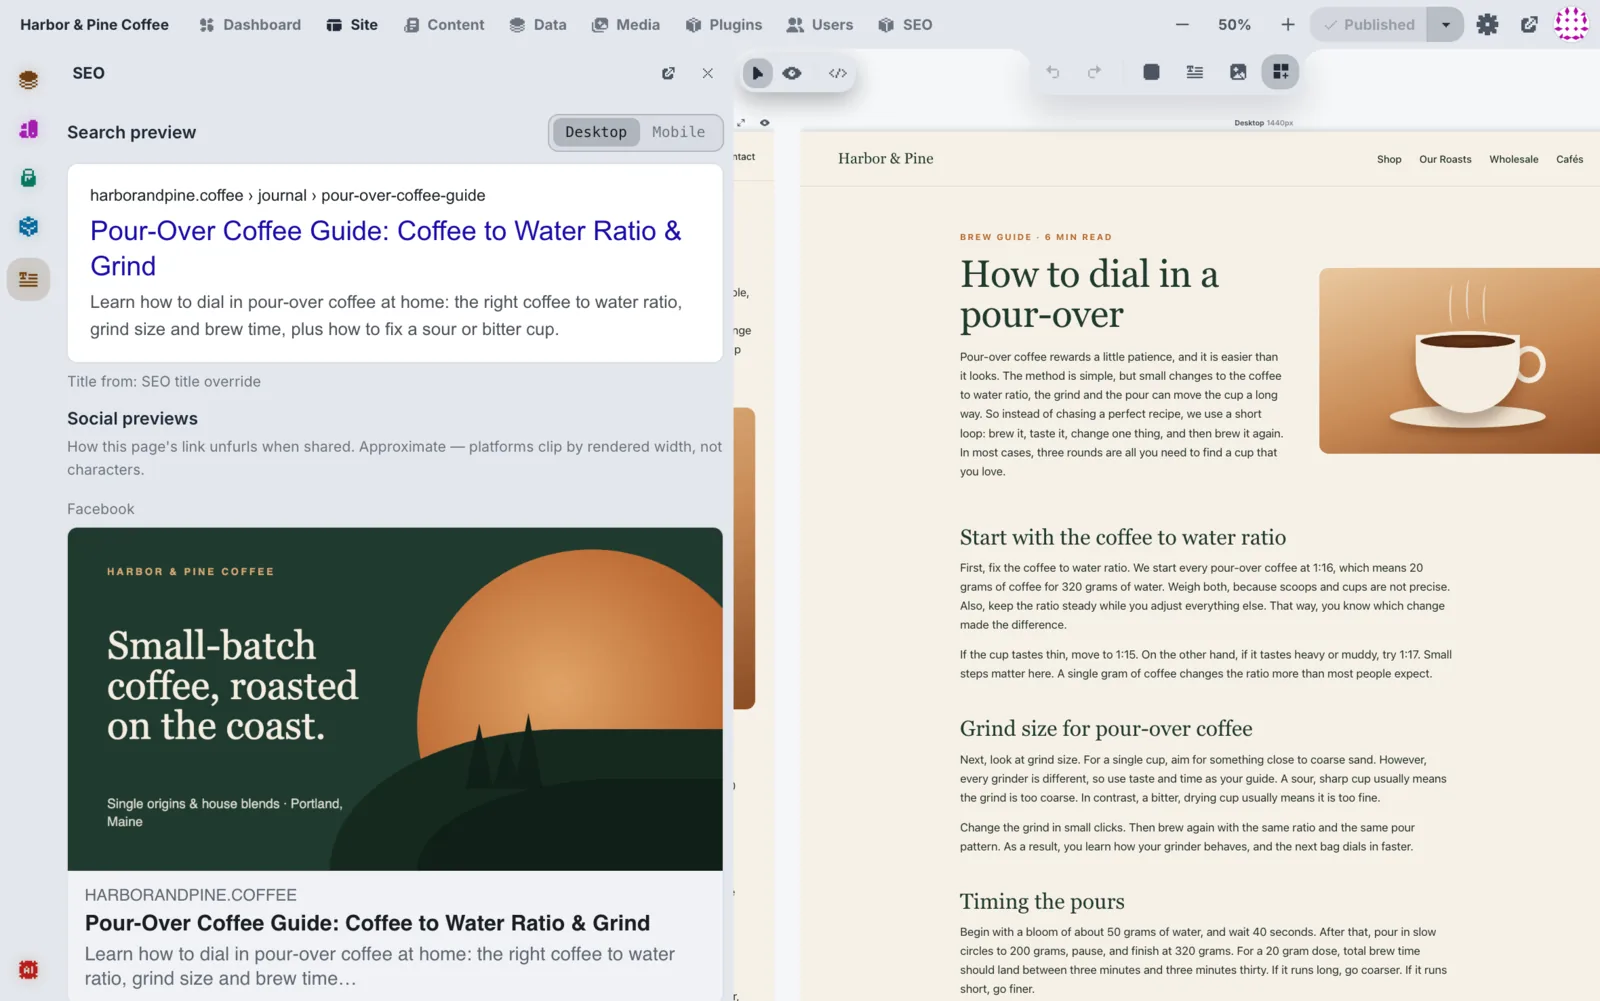Click the search preview meta description
The height and width of the screenshot is (1001, 1600).
[386, 316]
